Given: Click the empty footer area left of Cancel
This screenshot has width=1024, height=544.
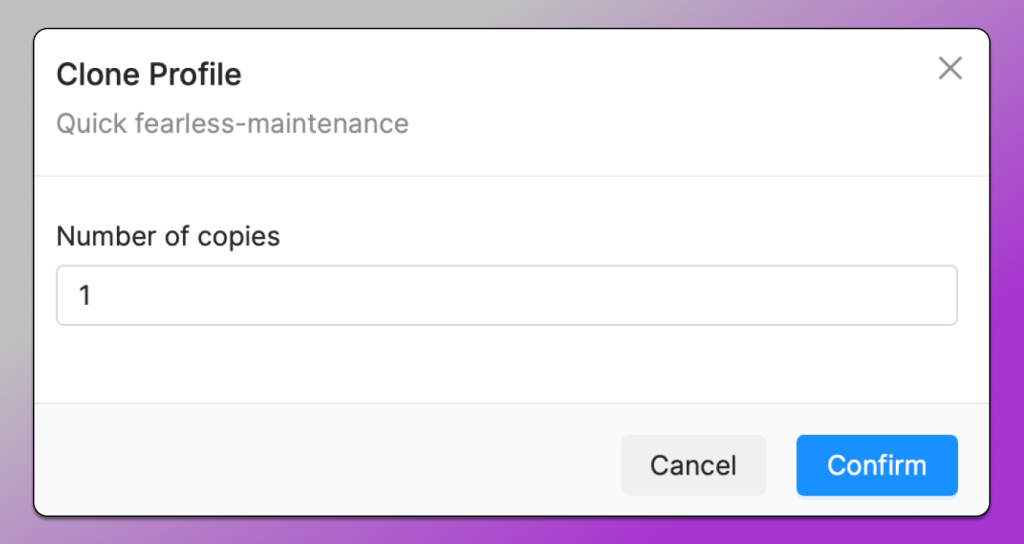Looking at the screenshot, I should (x=320, y=465).
